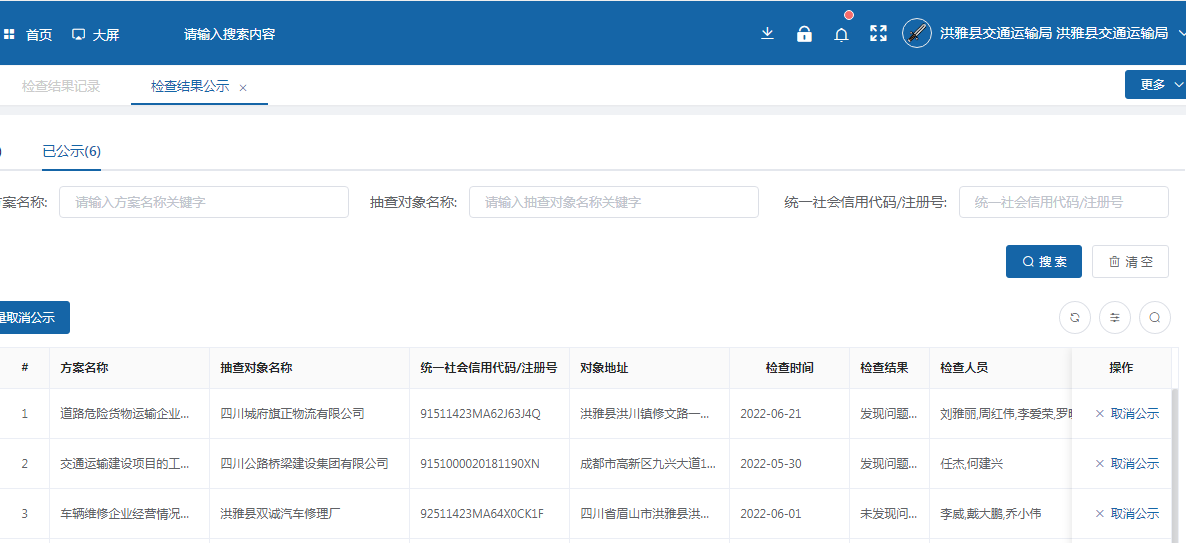Click 取消公示 for row 1
The image size is (1186, 543).
[x=1127, y=414]
